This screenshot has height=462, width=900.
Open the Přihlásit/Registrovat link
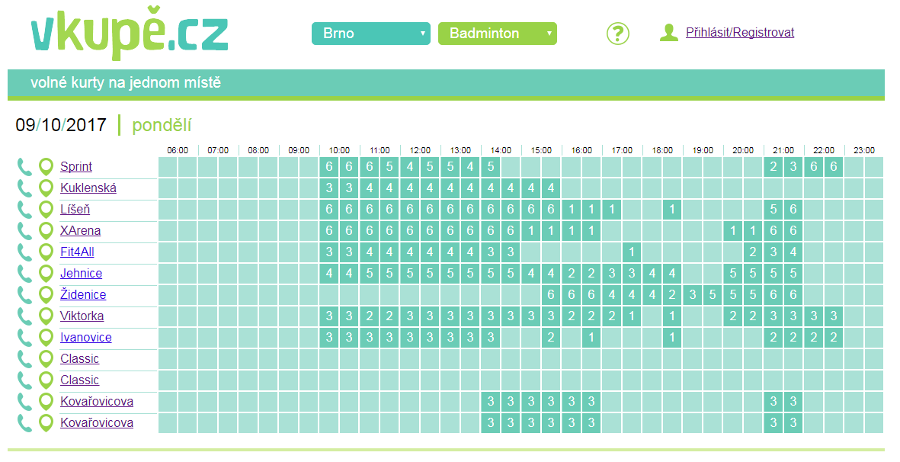coord(740,32)
